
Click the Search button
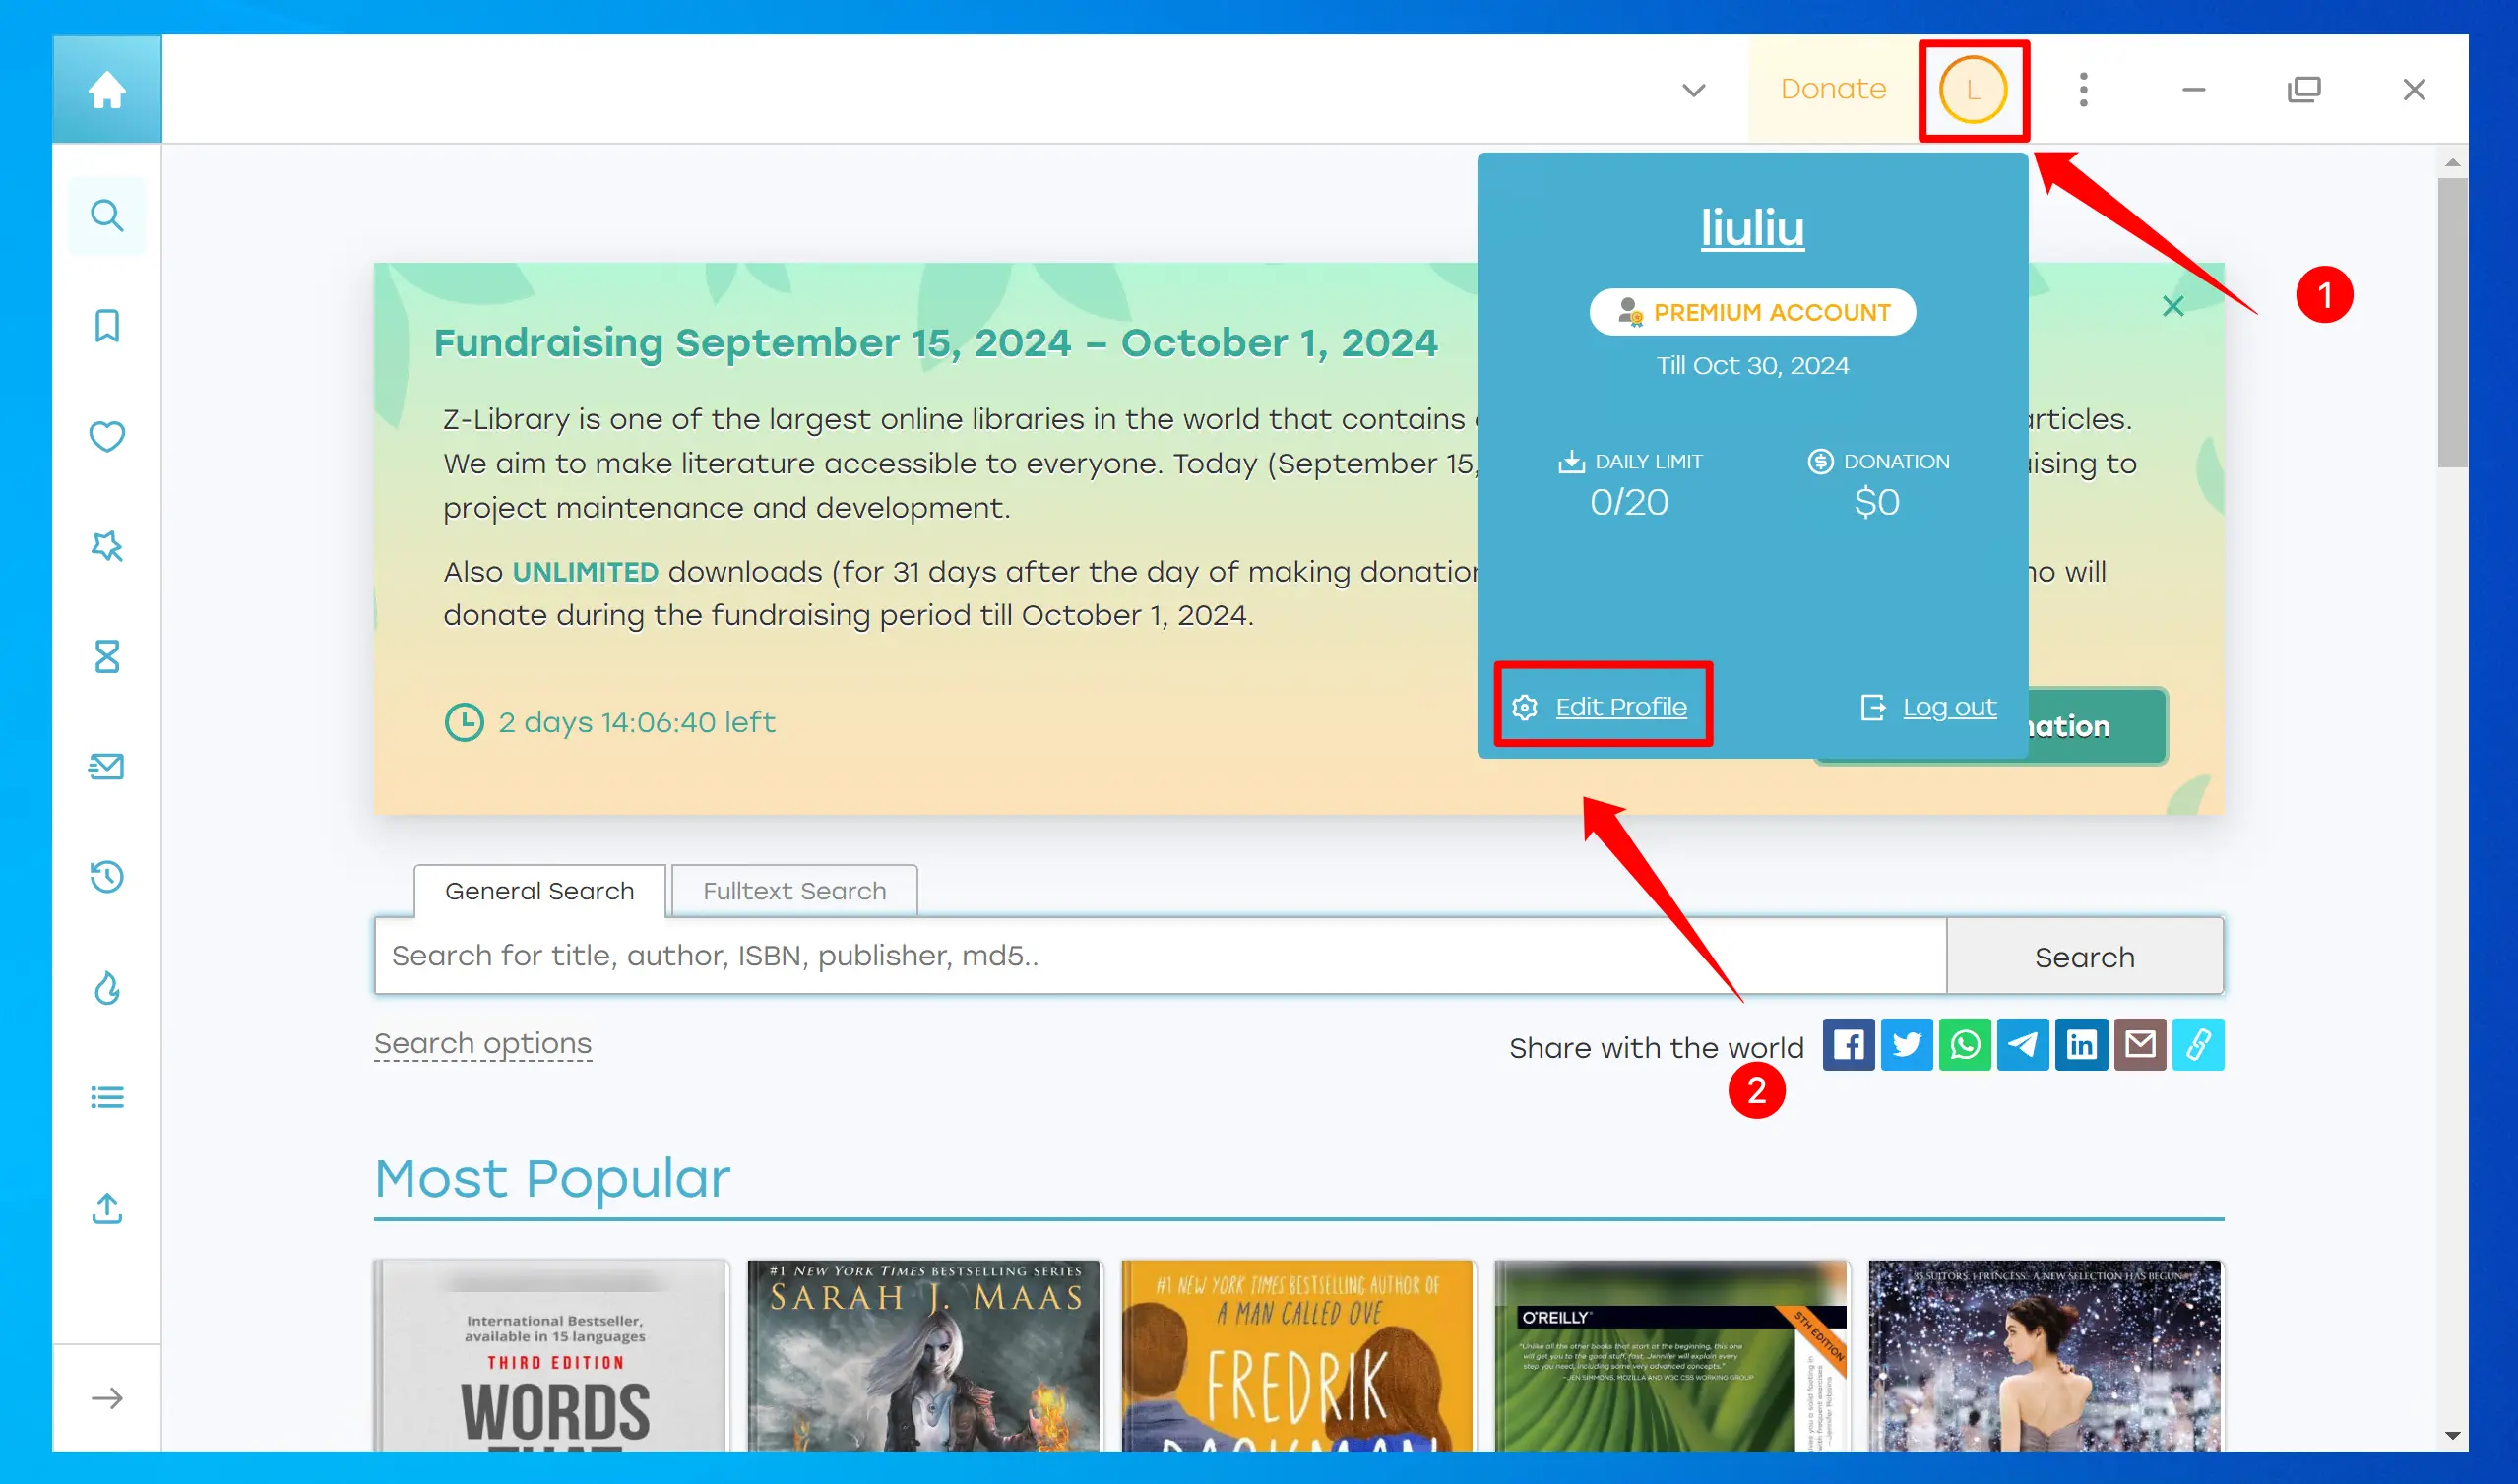[x=2085, y=957]
